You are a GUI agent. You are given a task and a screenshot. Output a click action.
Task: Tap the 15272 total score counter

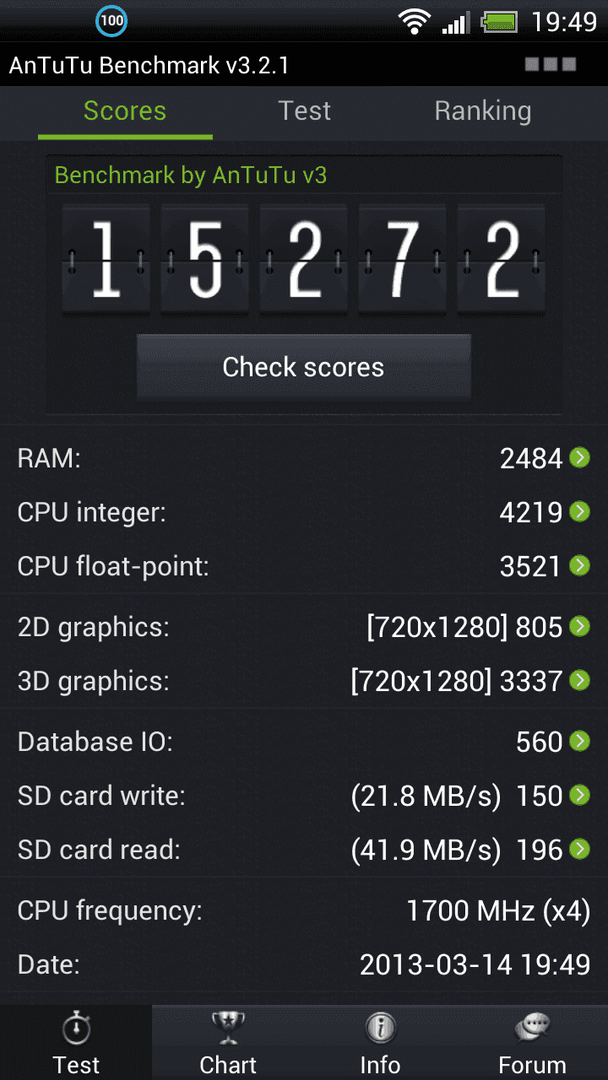click(304, 260)
